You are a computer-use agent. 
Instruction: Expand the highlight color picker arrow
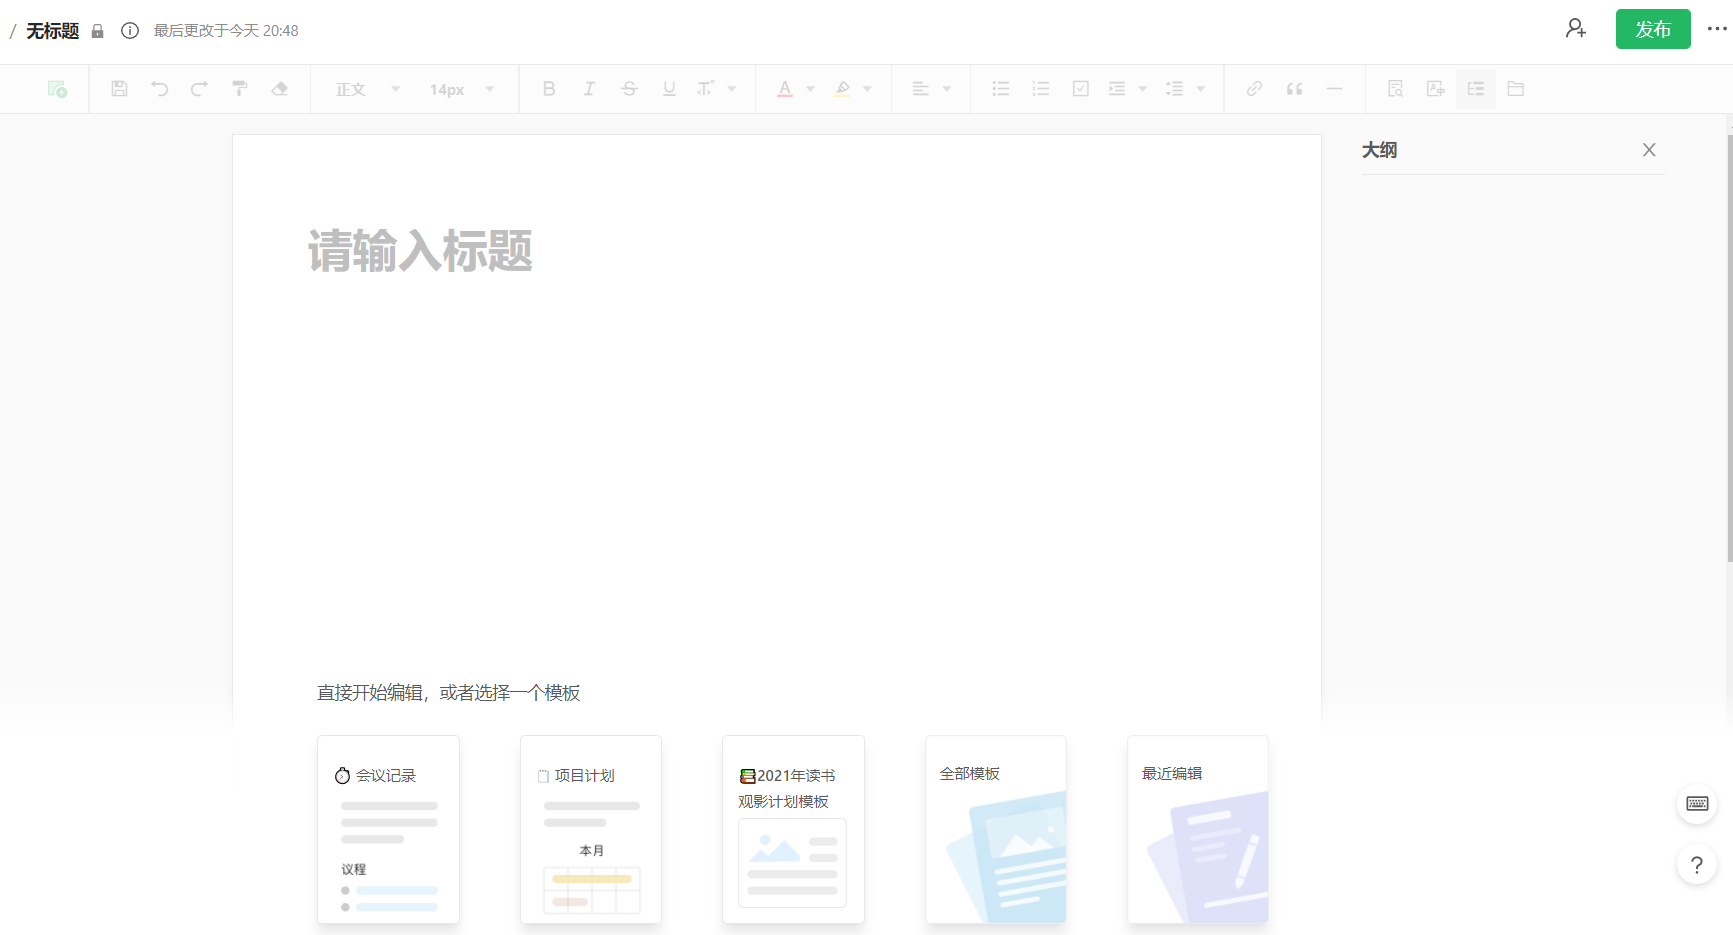coord(867,89)
